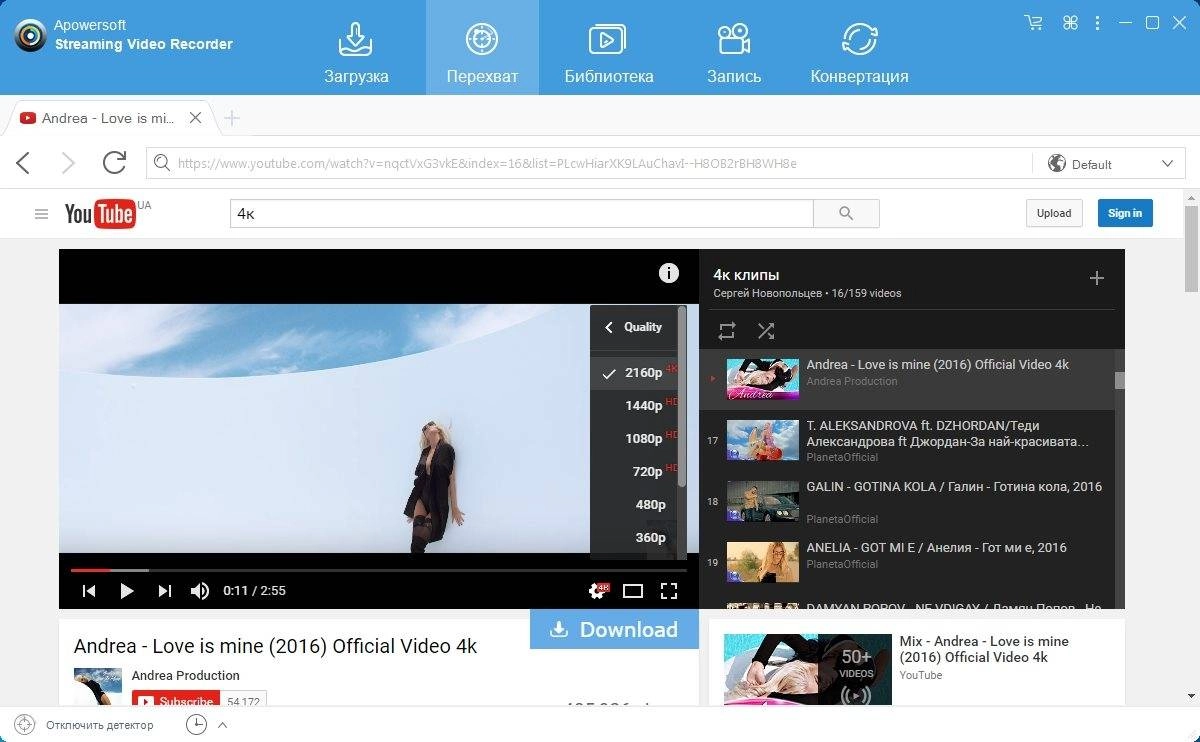The width and height of the screenshot is (1200, 742).
Task: Open the schedule clock icon
Action: click(196, 725)
